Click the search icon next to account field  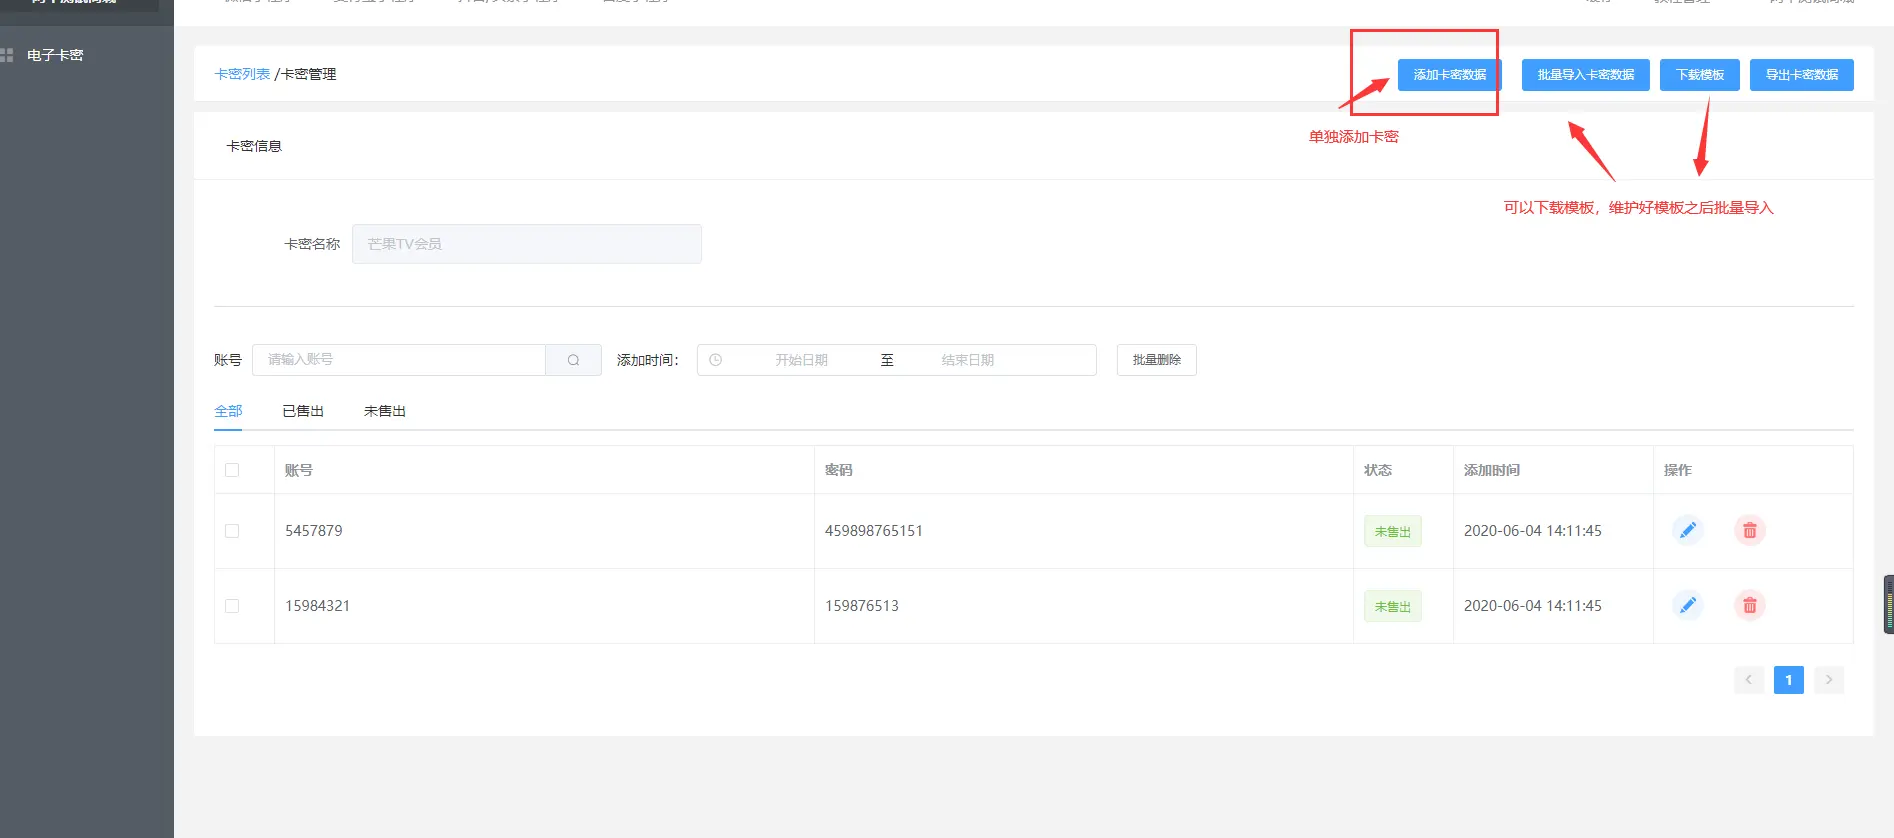pyautogui.click(x=574, y=360)
